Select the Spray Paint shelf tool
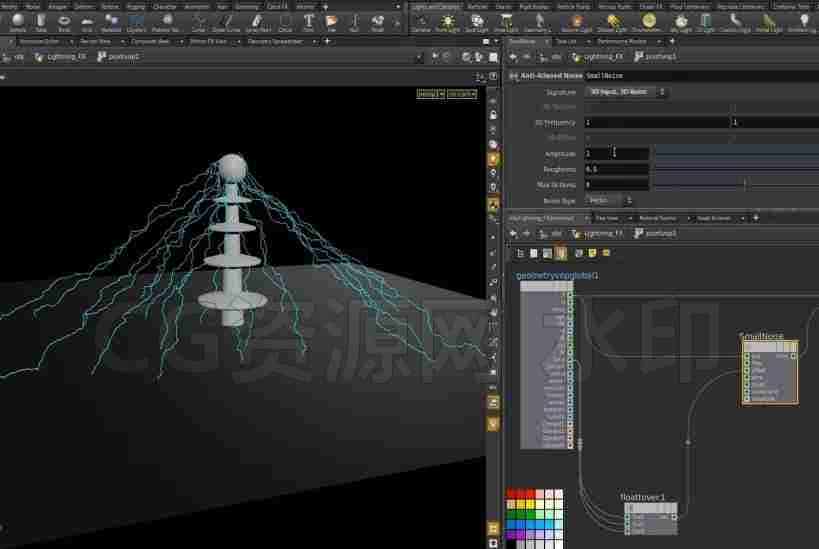Image resolution: width=819 pixels, height=549 pixels. tap(257, 22)
